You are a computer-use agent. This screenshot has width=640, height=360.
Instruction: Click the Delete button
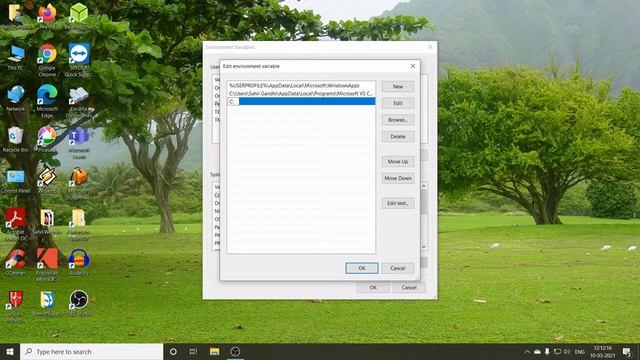[398, 137]
